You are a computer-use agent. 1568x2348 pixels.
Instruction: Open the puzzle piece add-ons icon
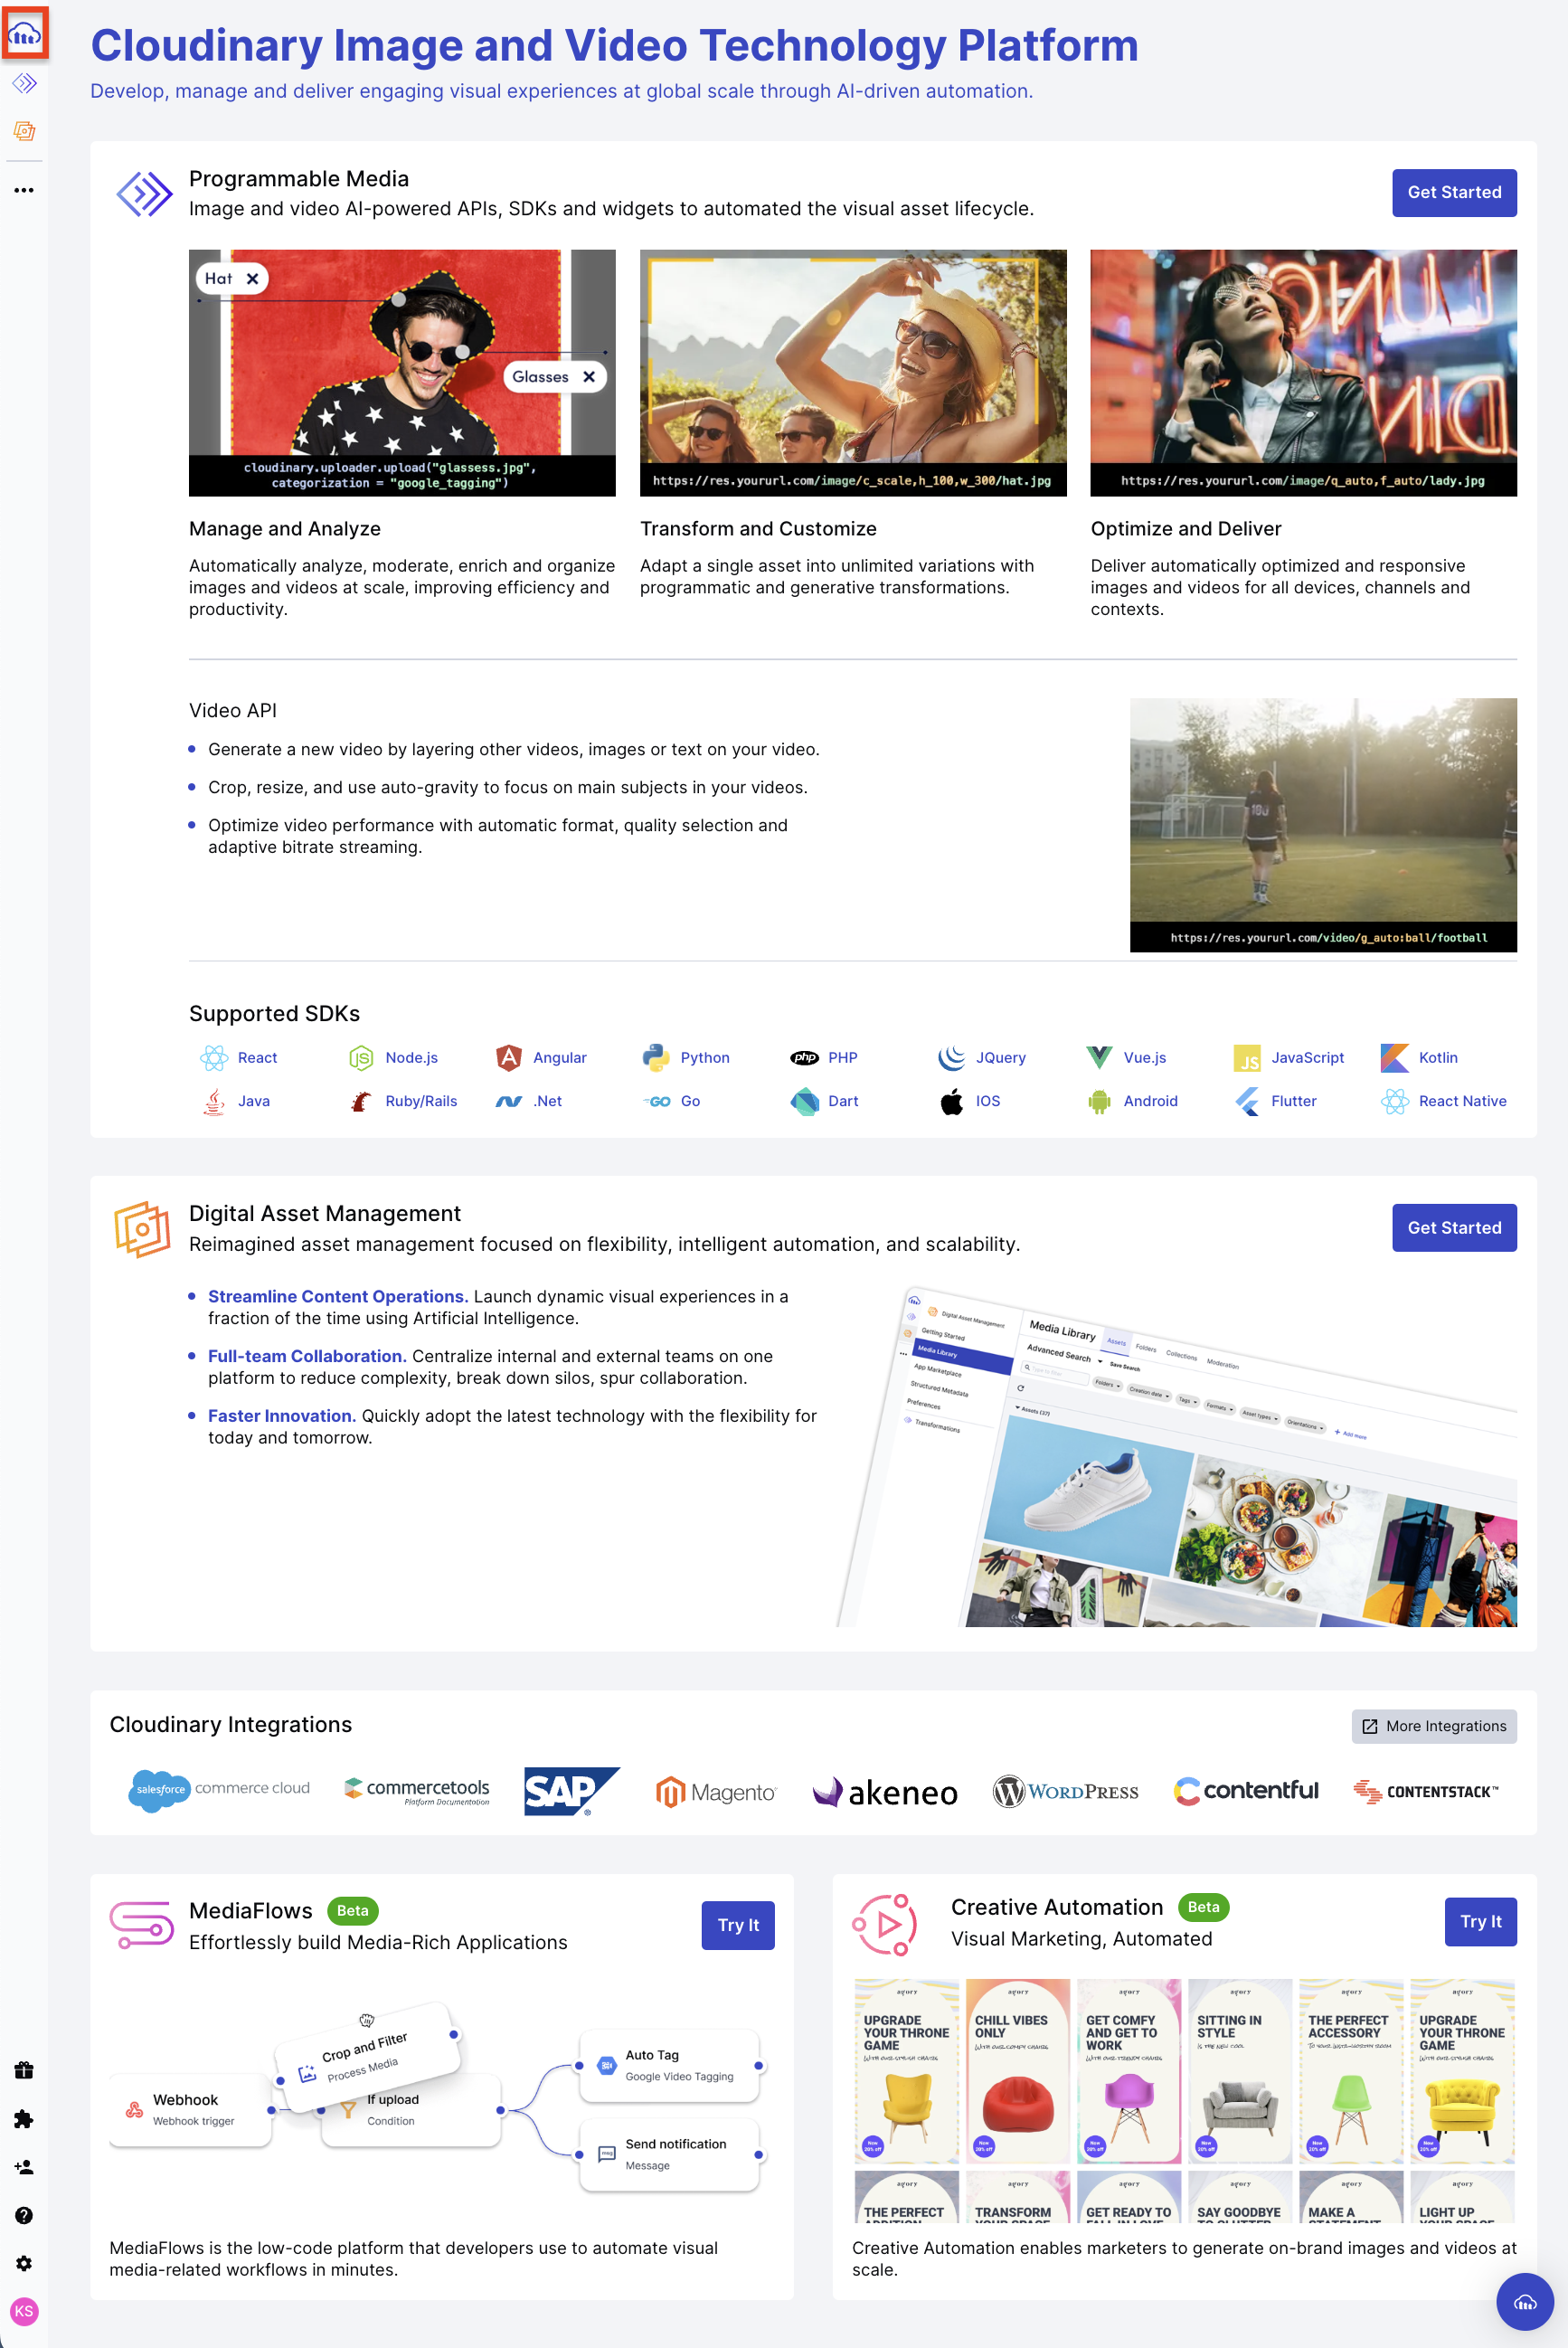[24, 2118]
